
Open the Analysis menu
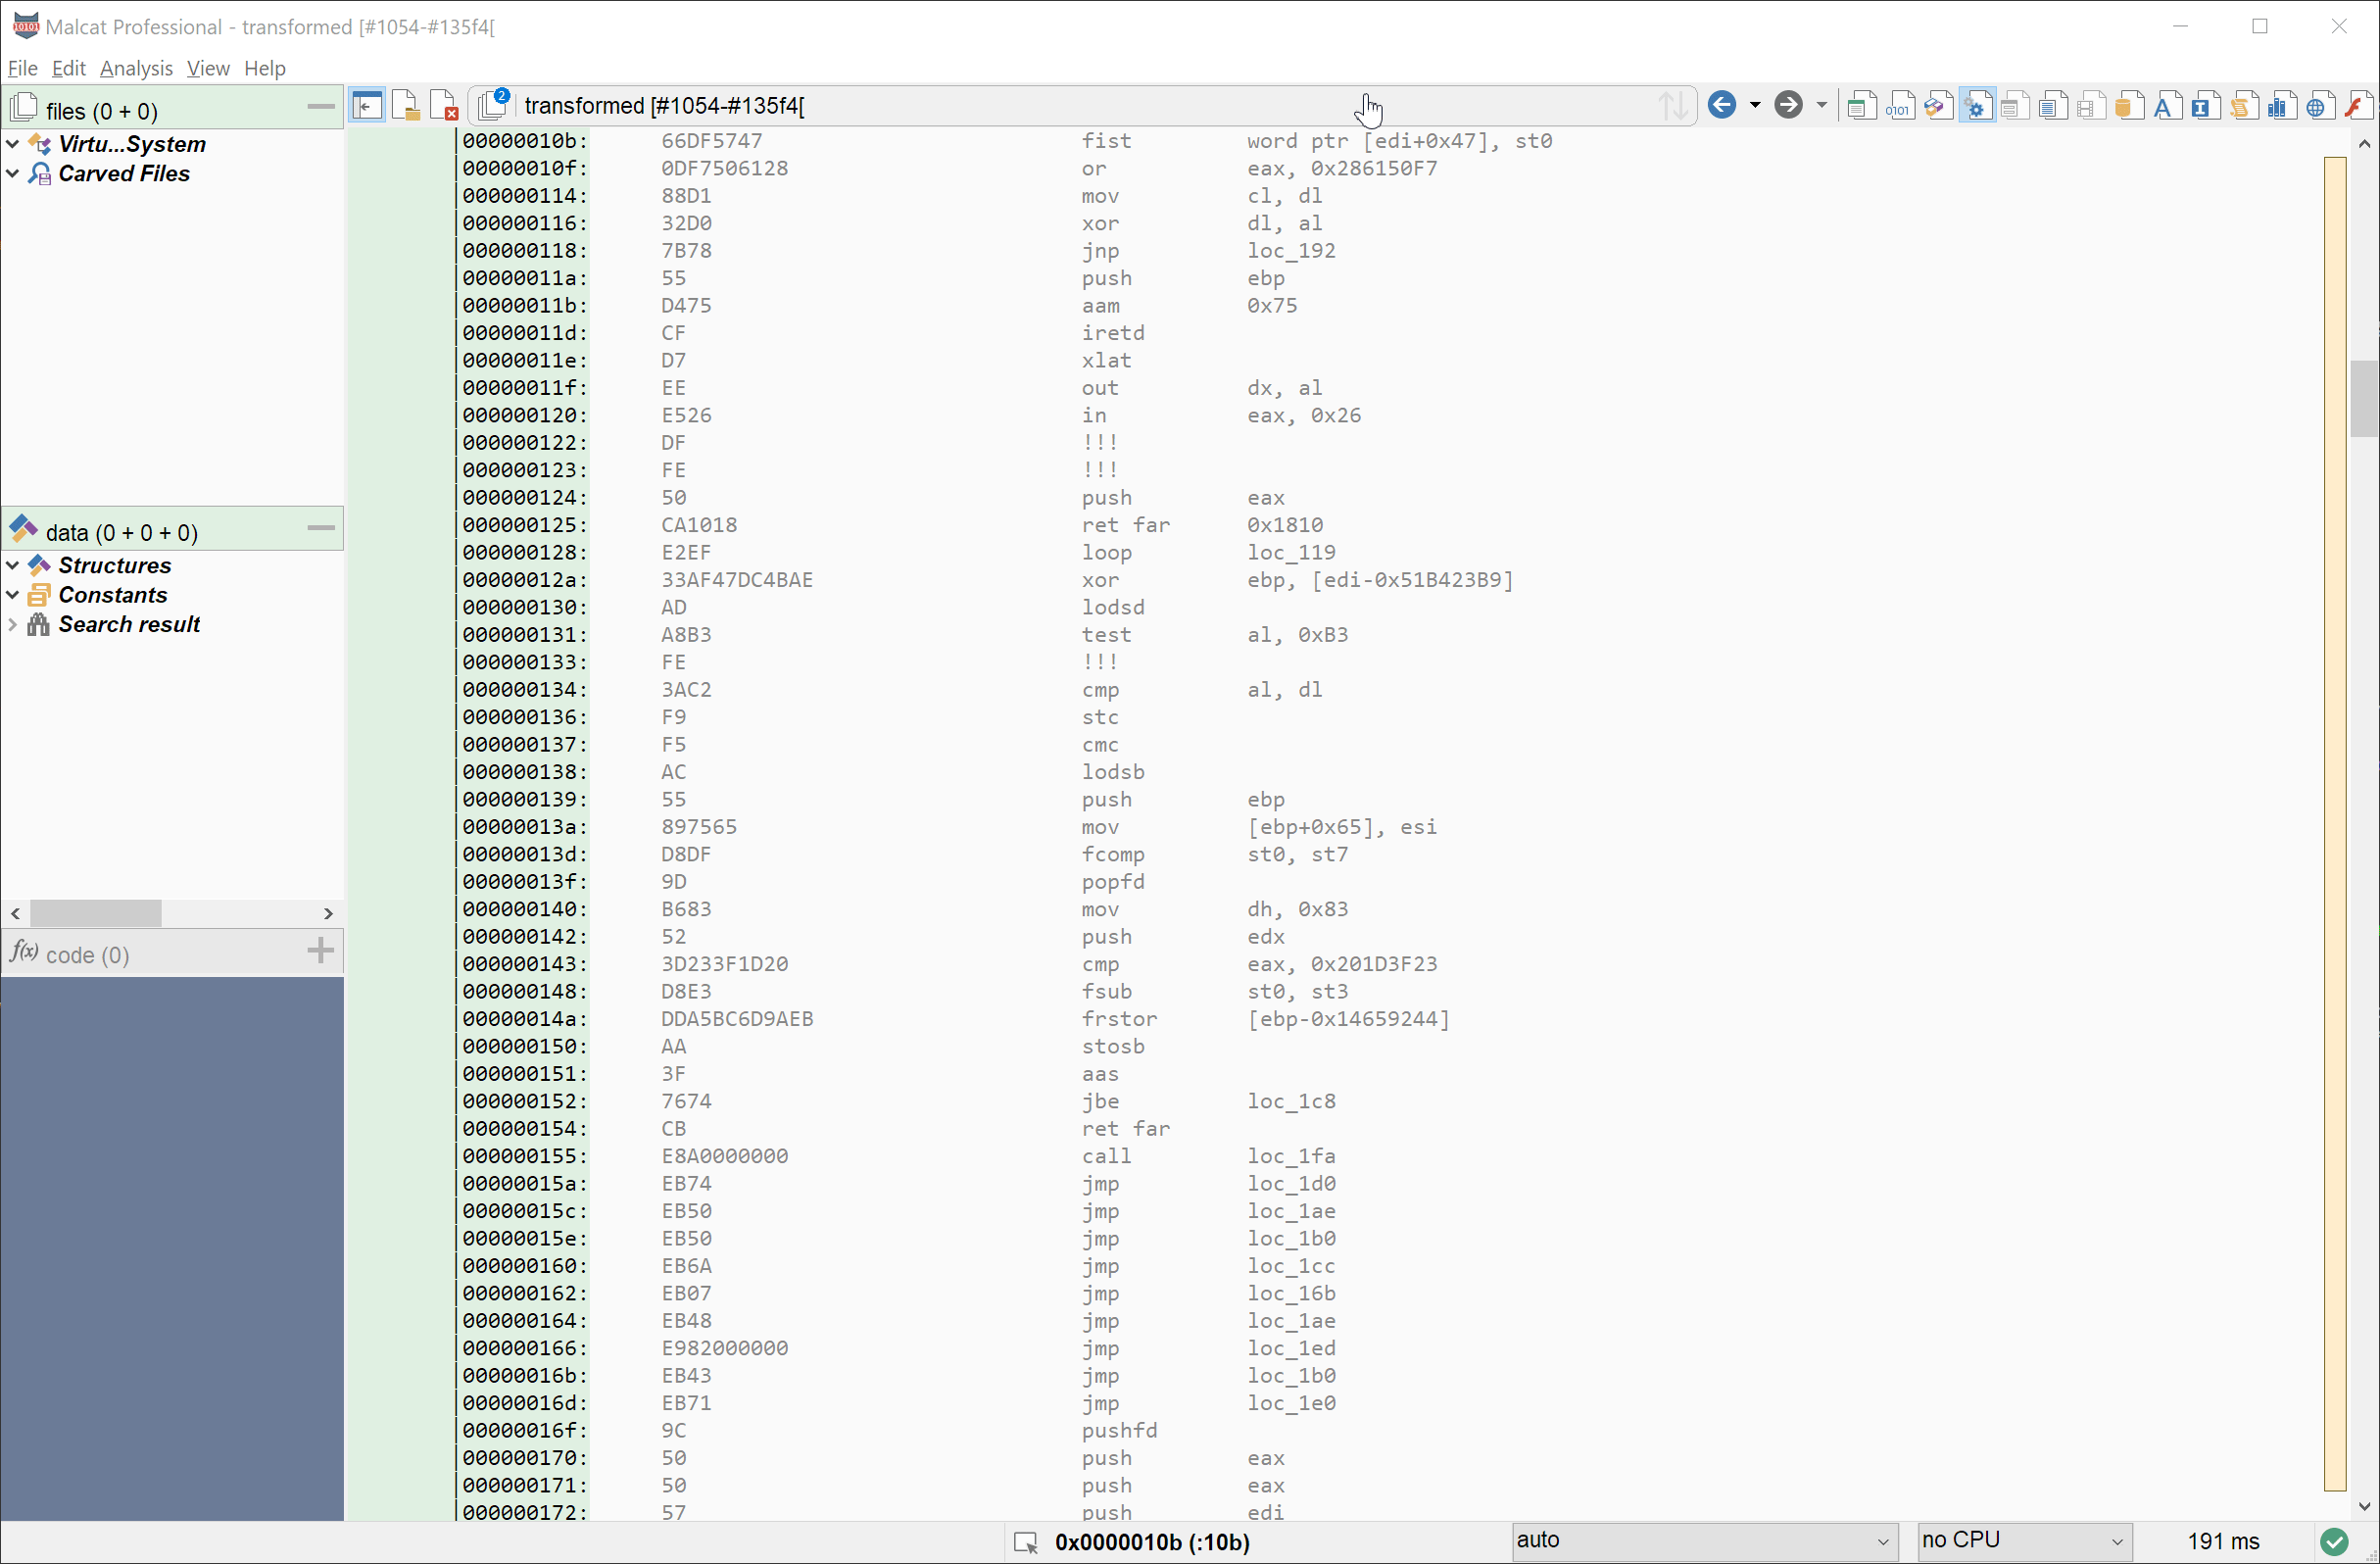coord(136,67)
